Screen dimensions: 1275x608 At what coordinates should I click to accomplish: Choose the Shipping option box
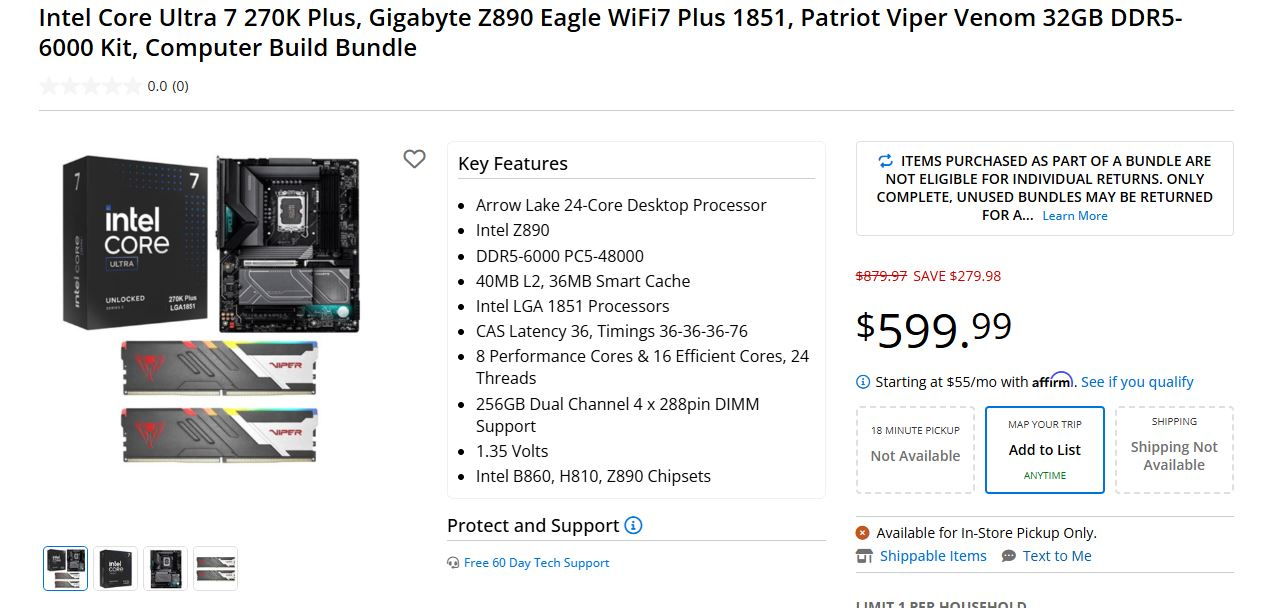tap(1174, 450)
